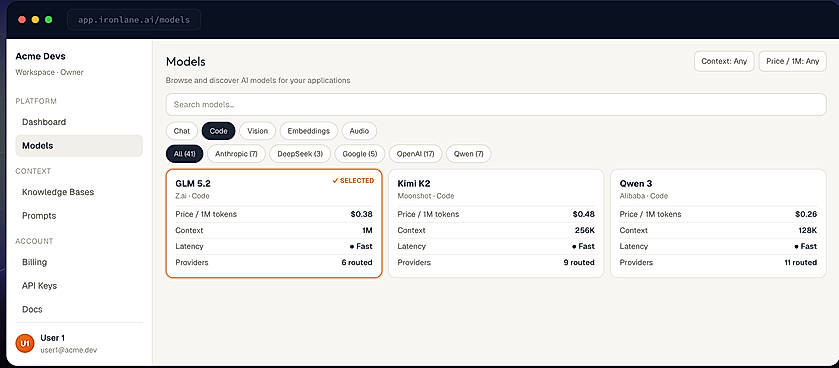The height and width of the screenshot is (368, 839).
Task: Click the Acme Devs workspace name
Action: coord(41,56)
